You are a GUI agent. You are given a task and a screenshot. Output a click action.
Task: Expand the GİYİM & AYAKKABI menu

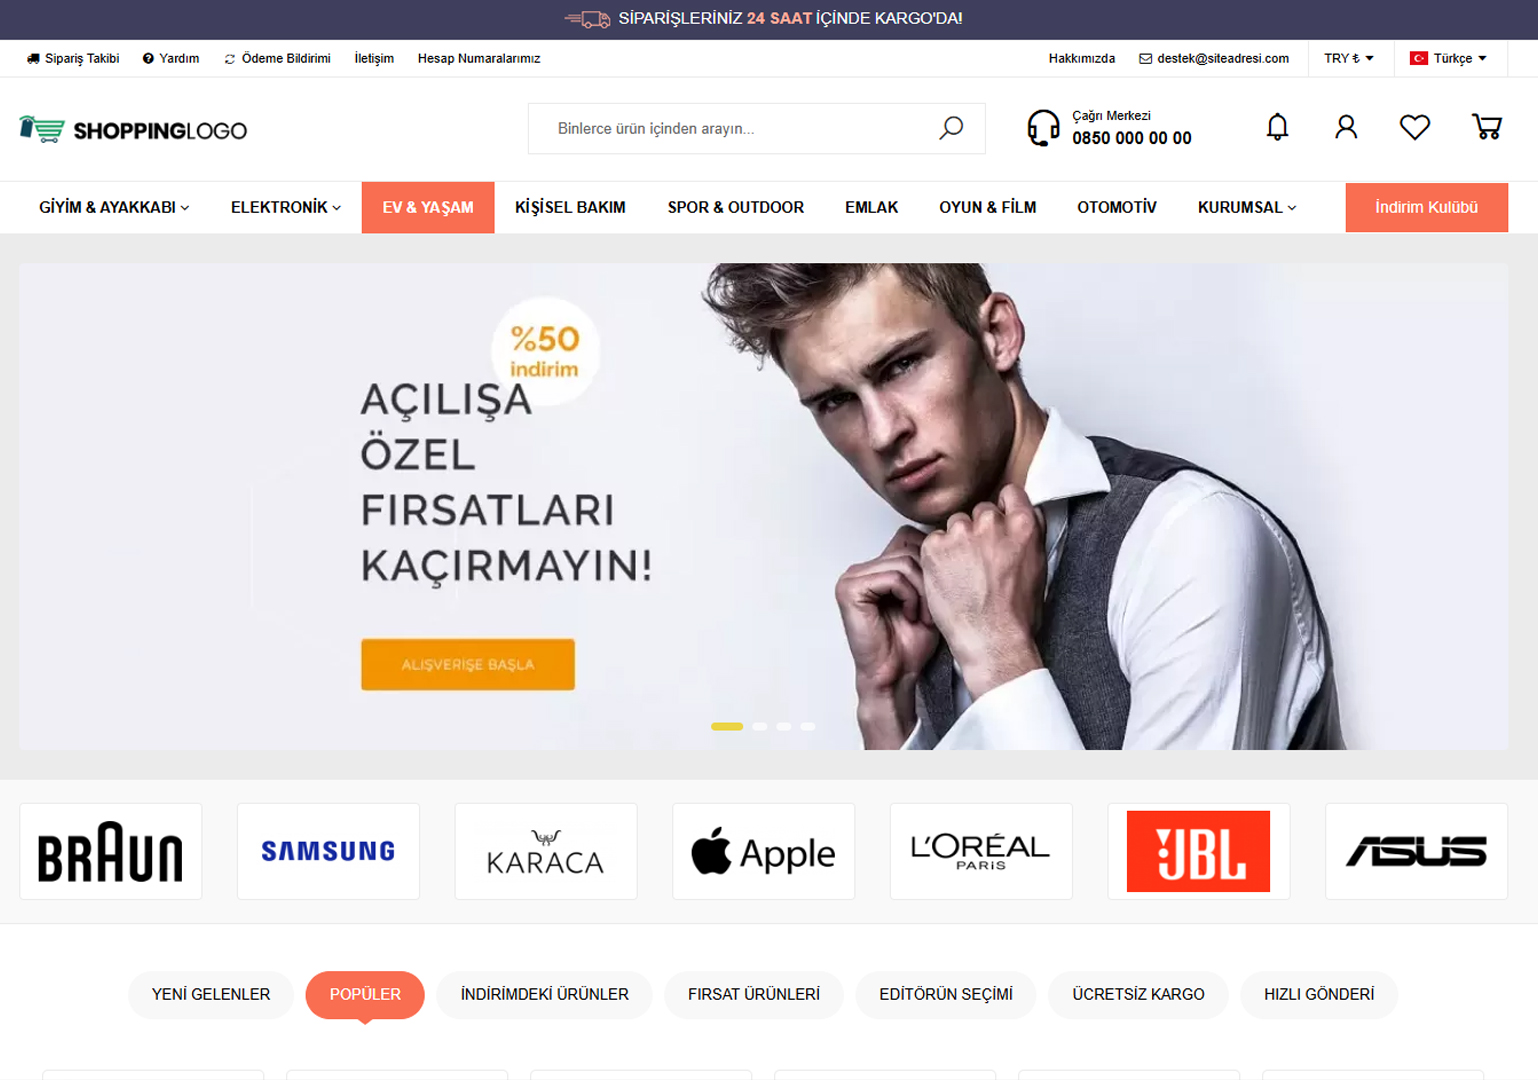[x=114, y=207]
